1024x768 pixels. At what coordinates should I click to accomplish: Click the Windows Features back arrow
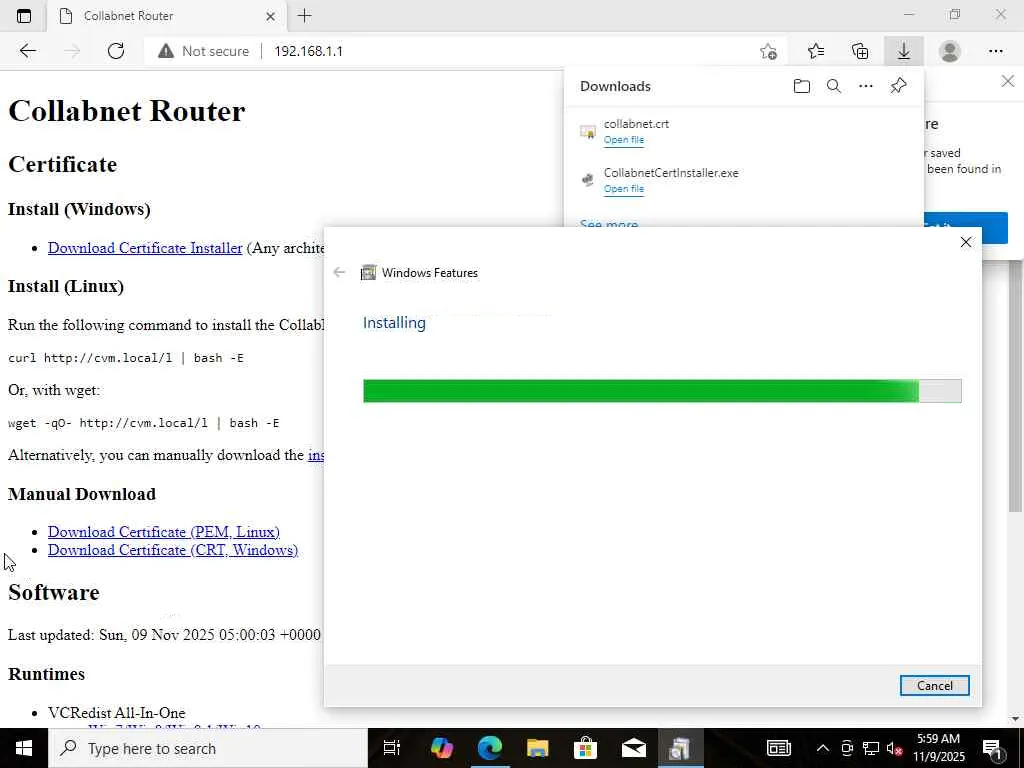pyautogui.click(x=339, y=272)
